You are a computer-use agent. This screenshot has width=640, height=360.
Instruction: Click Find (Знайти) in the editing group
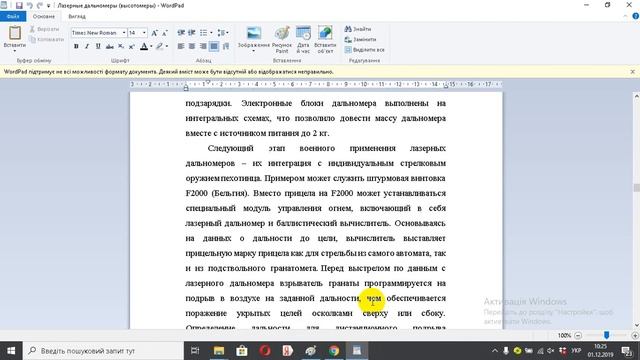(x=358, y=29)
